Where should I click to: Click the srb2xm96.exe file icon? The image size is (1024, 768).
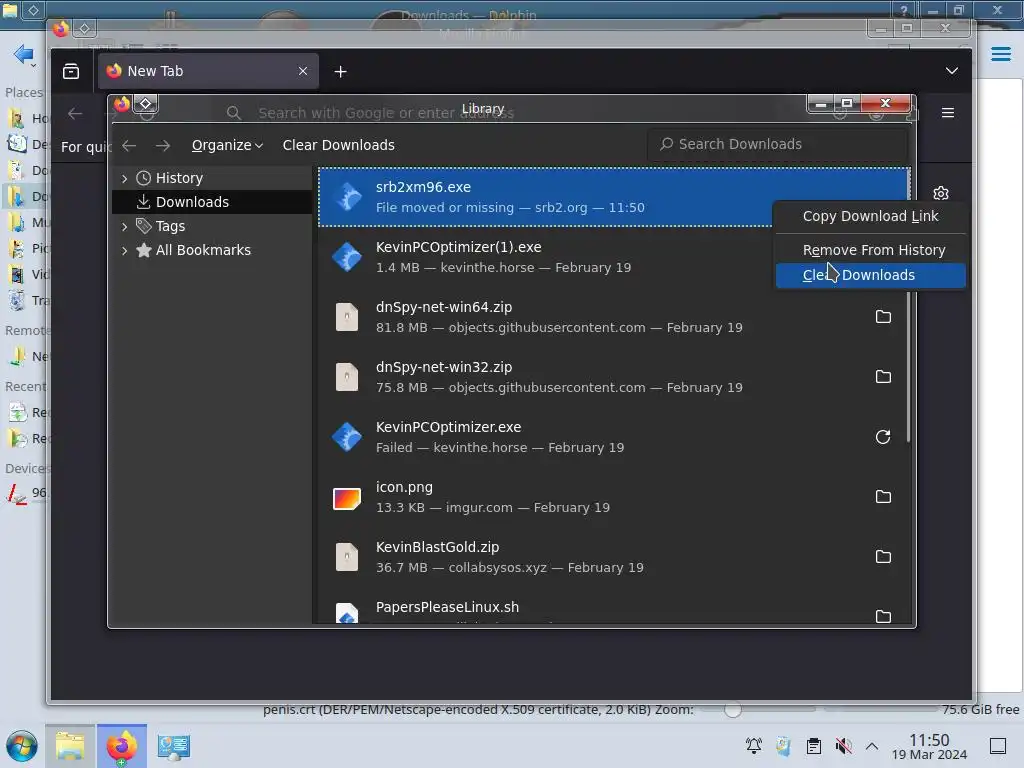pyautogui.click(x=347, y=197)
